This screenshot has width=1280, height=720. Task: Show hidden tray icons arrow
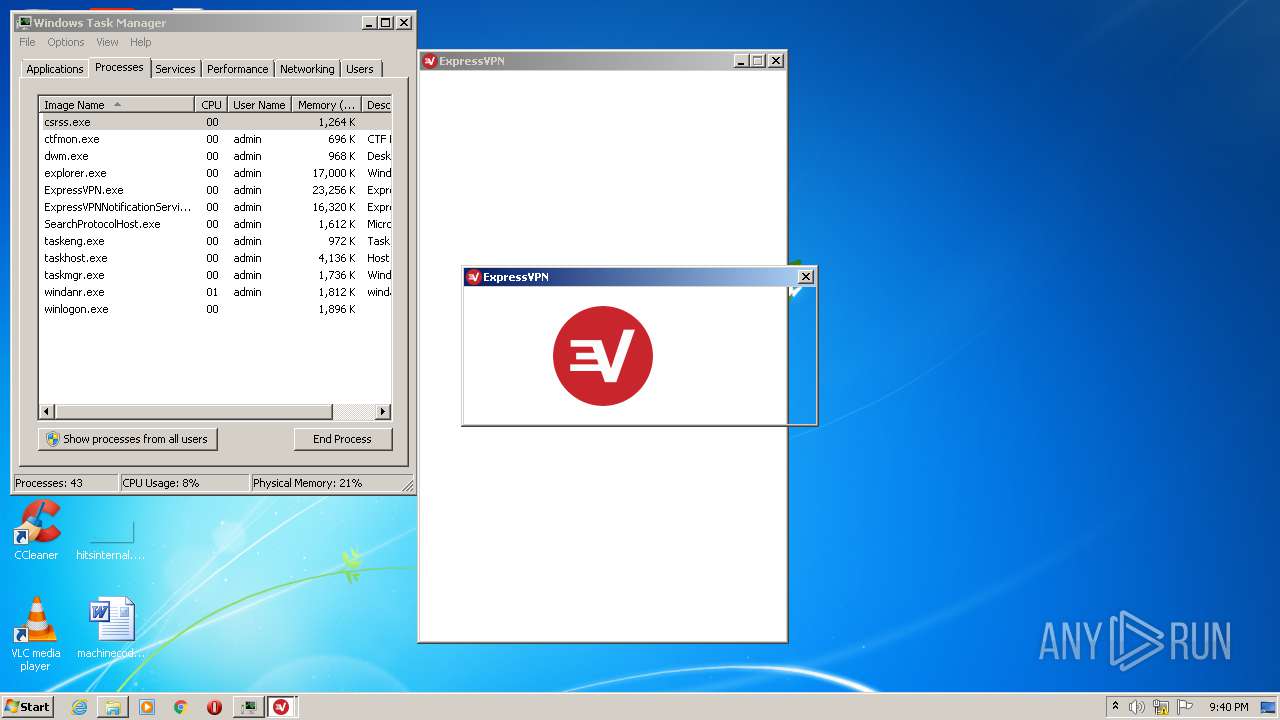coord(1115,706)
